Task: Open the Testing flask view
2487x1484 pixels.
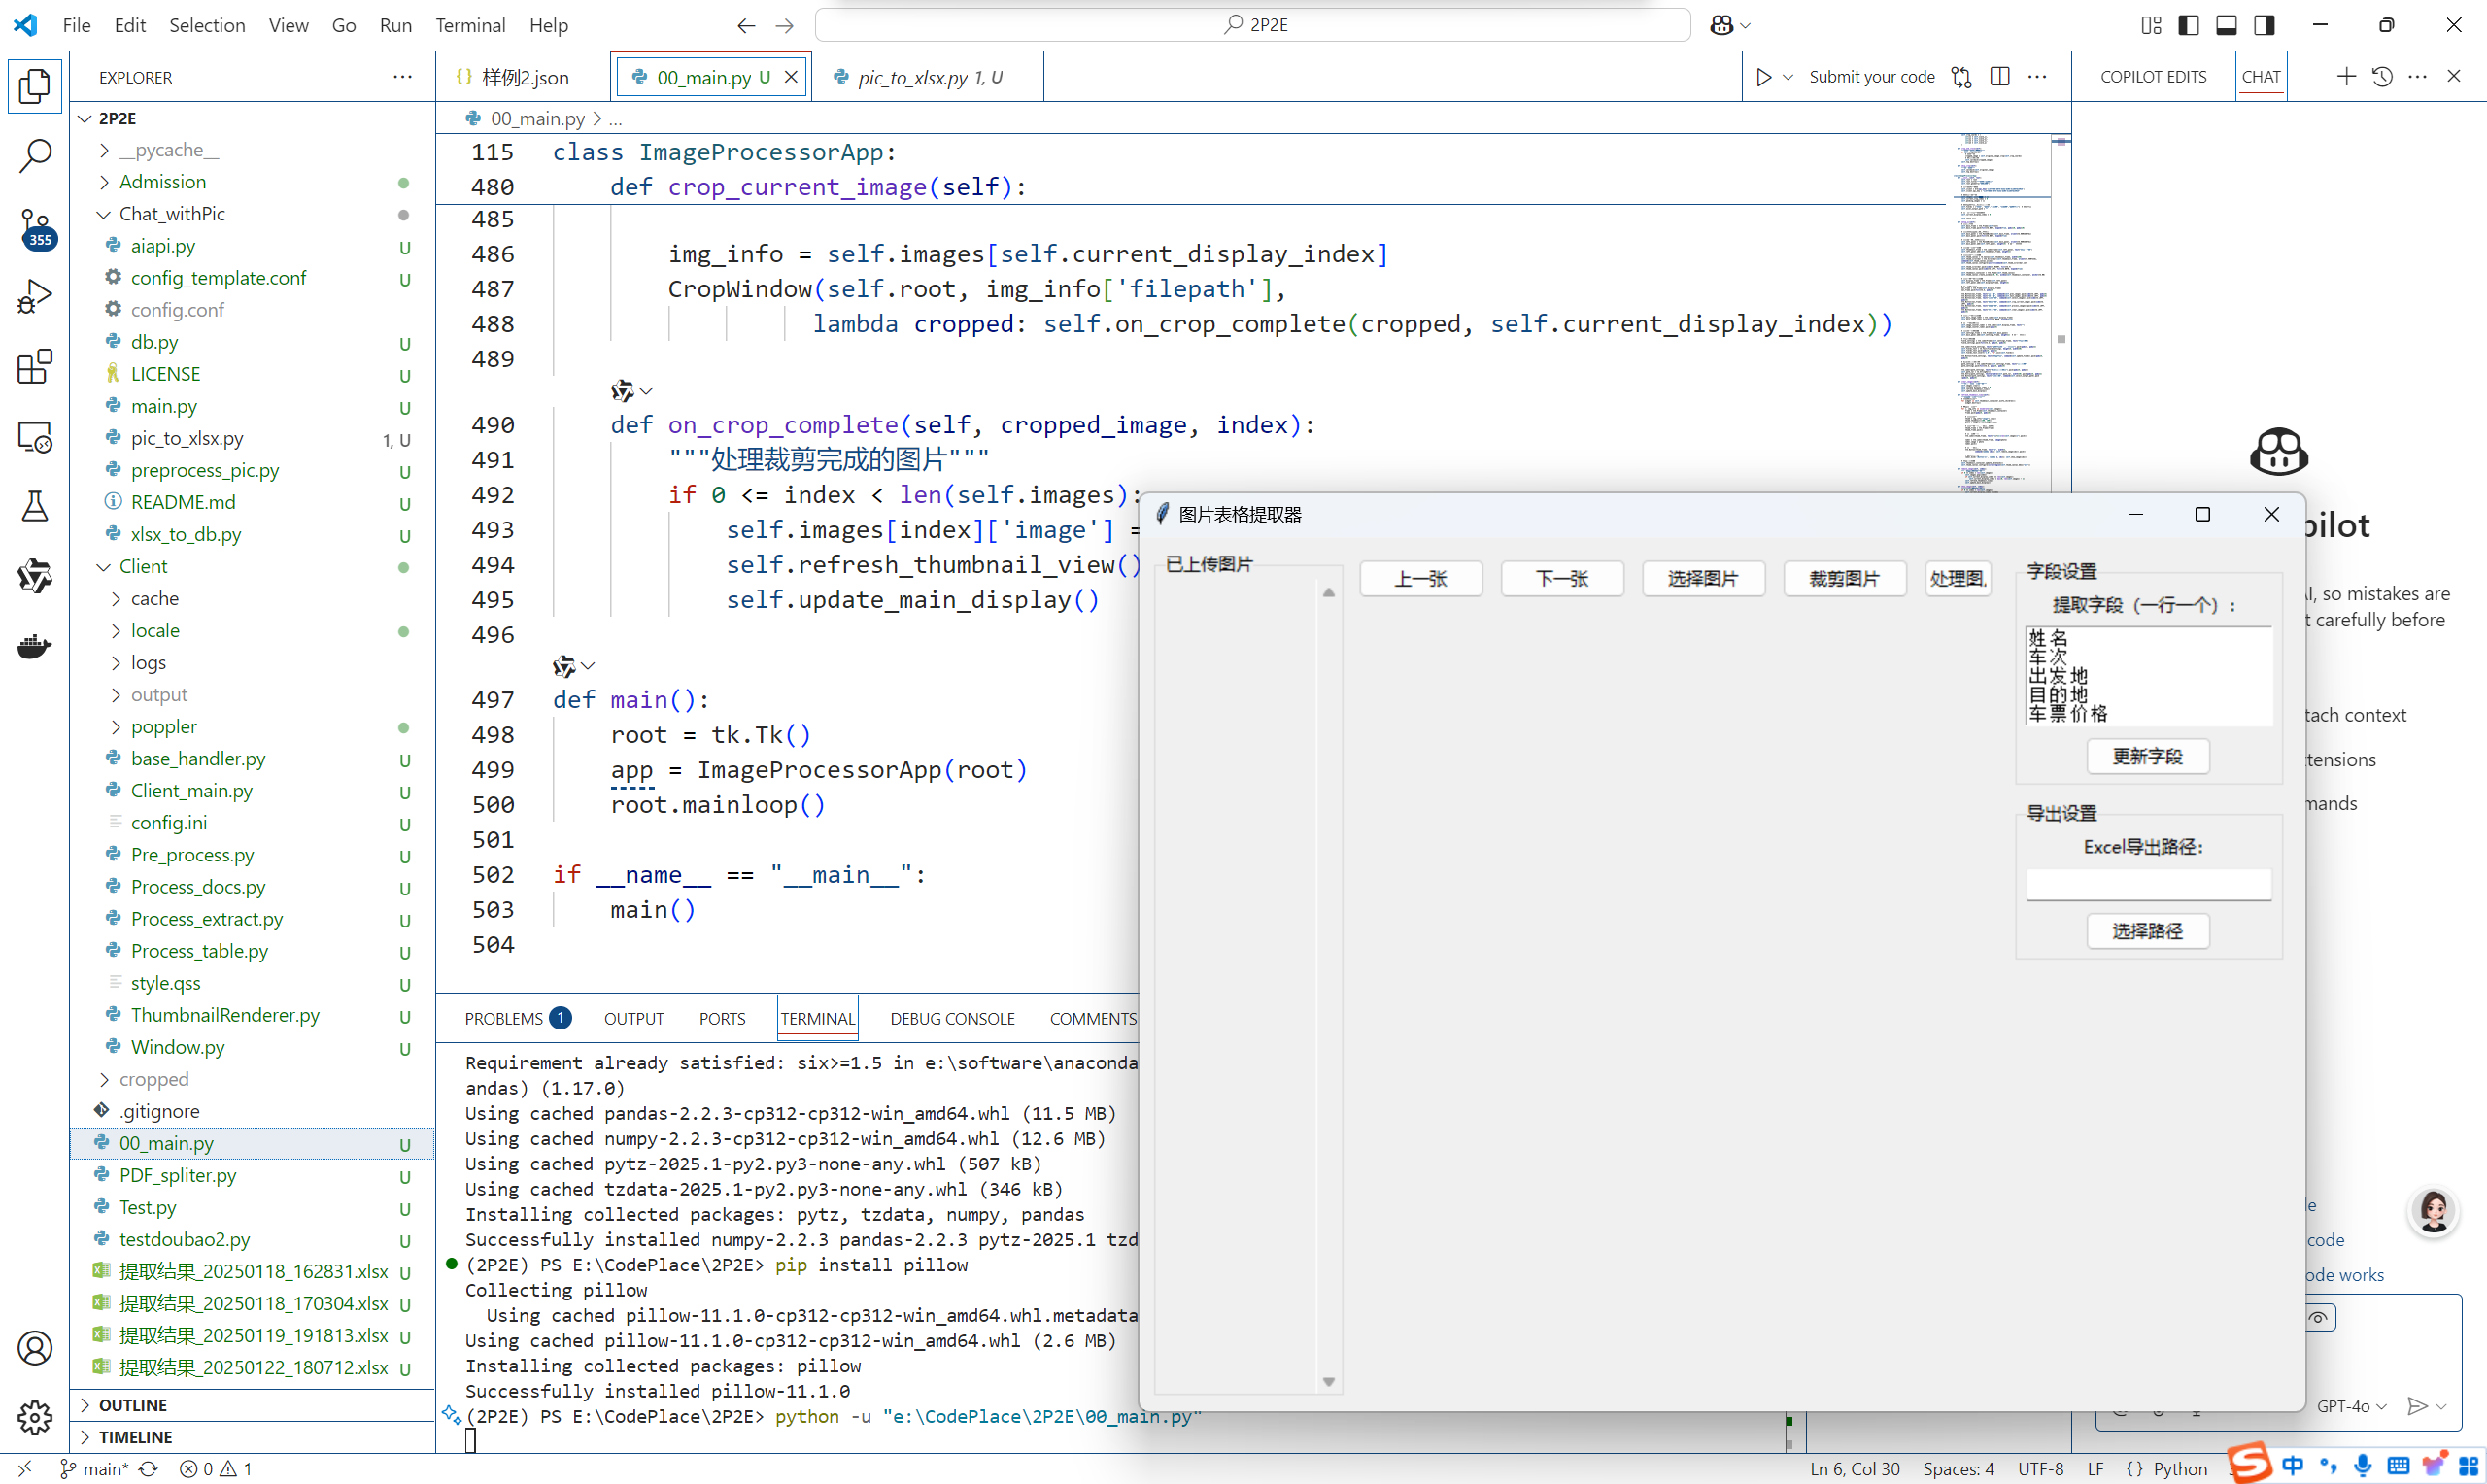Action: 35,506
